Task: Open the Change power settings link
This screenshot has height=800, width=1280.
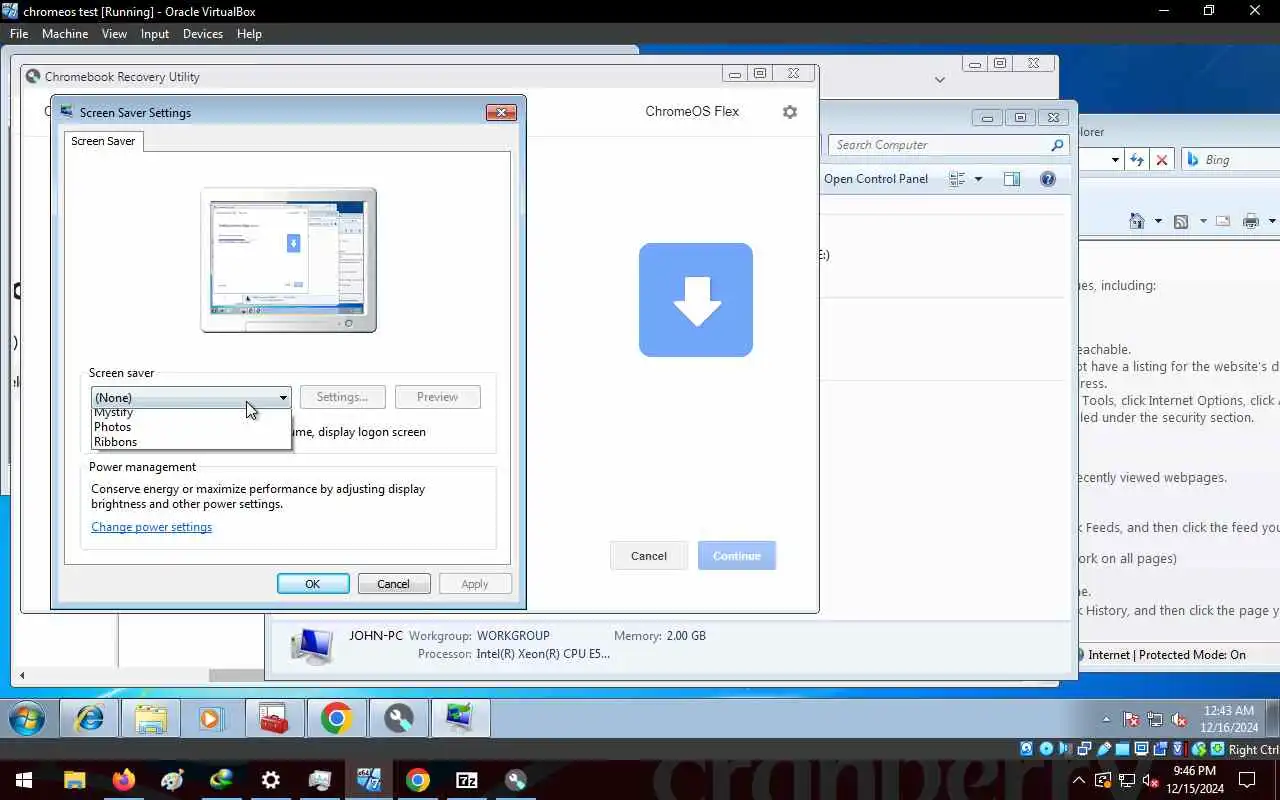Action: click(x=152, y=527)
